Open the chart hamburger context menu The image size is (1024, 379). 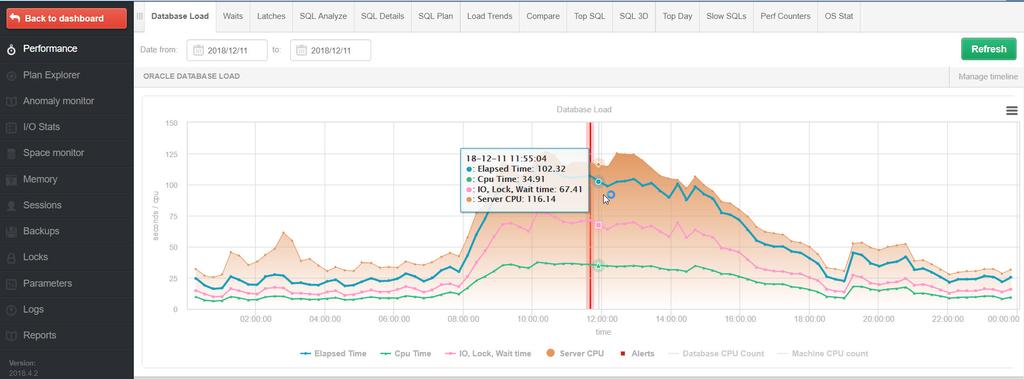point(1012,111)
